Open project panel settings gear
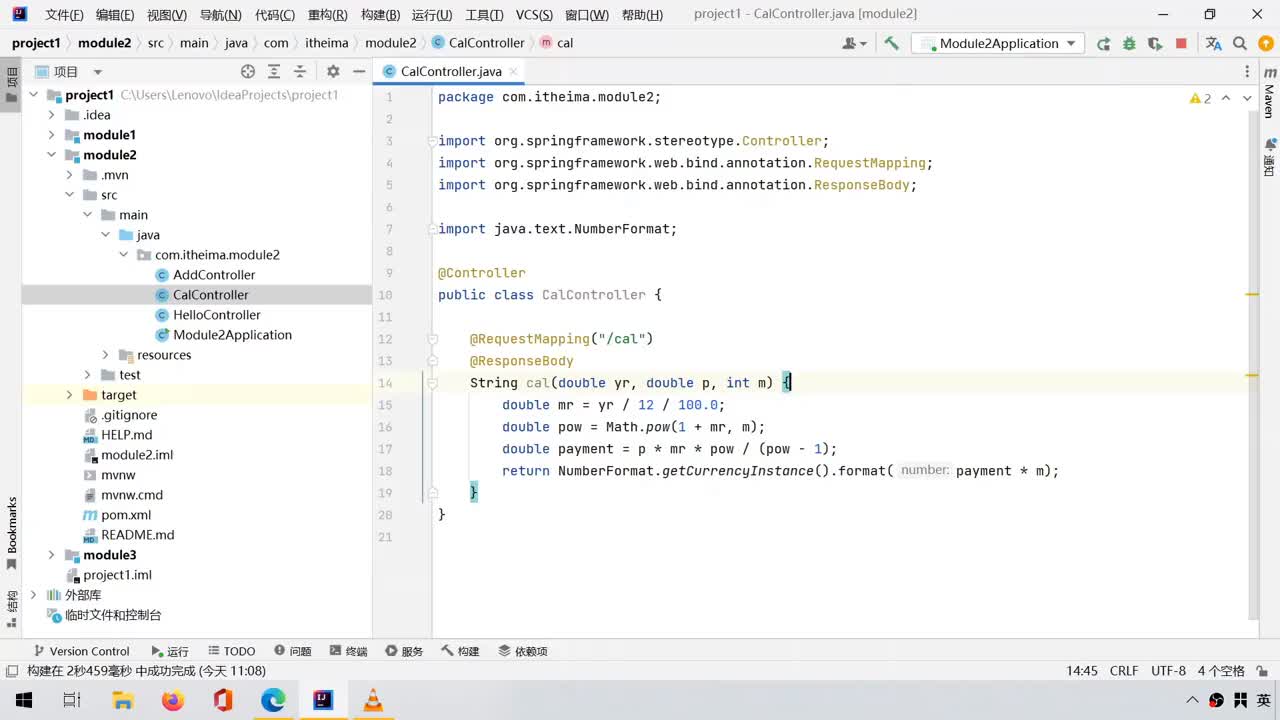 click(x=333, y=71)
